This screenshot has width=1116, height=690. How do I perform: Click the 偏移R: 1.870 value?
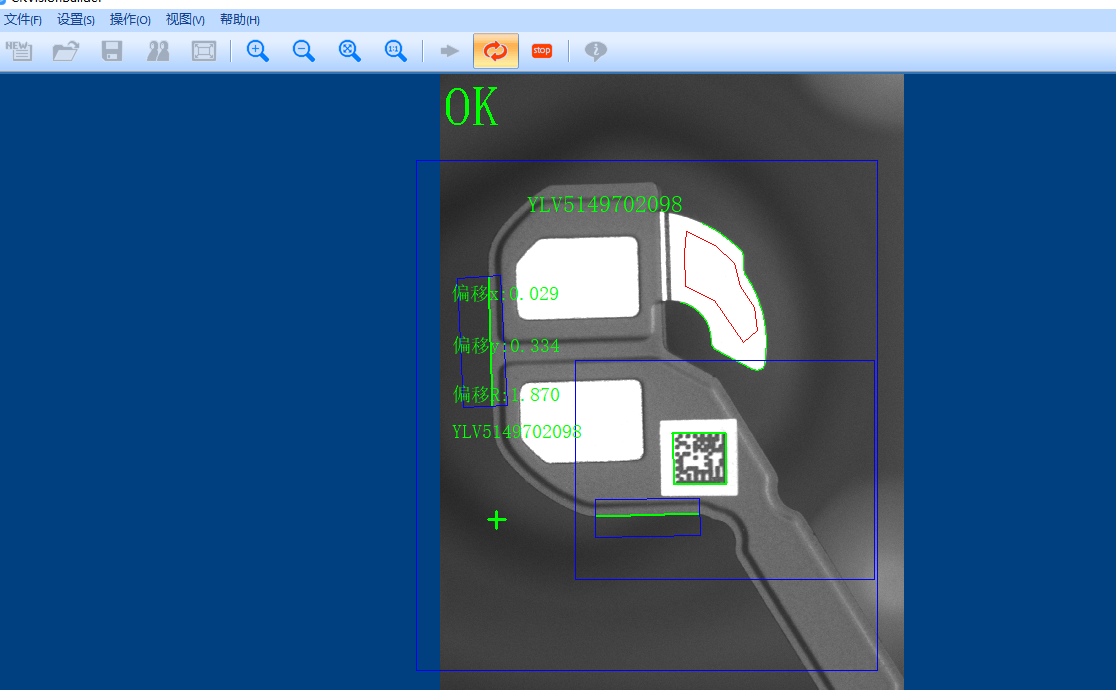point(506,394)
